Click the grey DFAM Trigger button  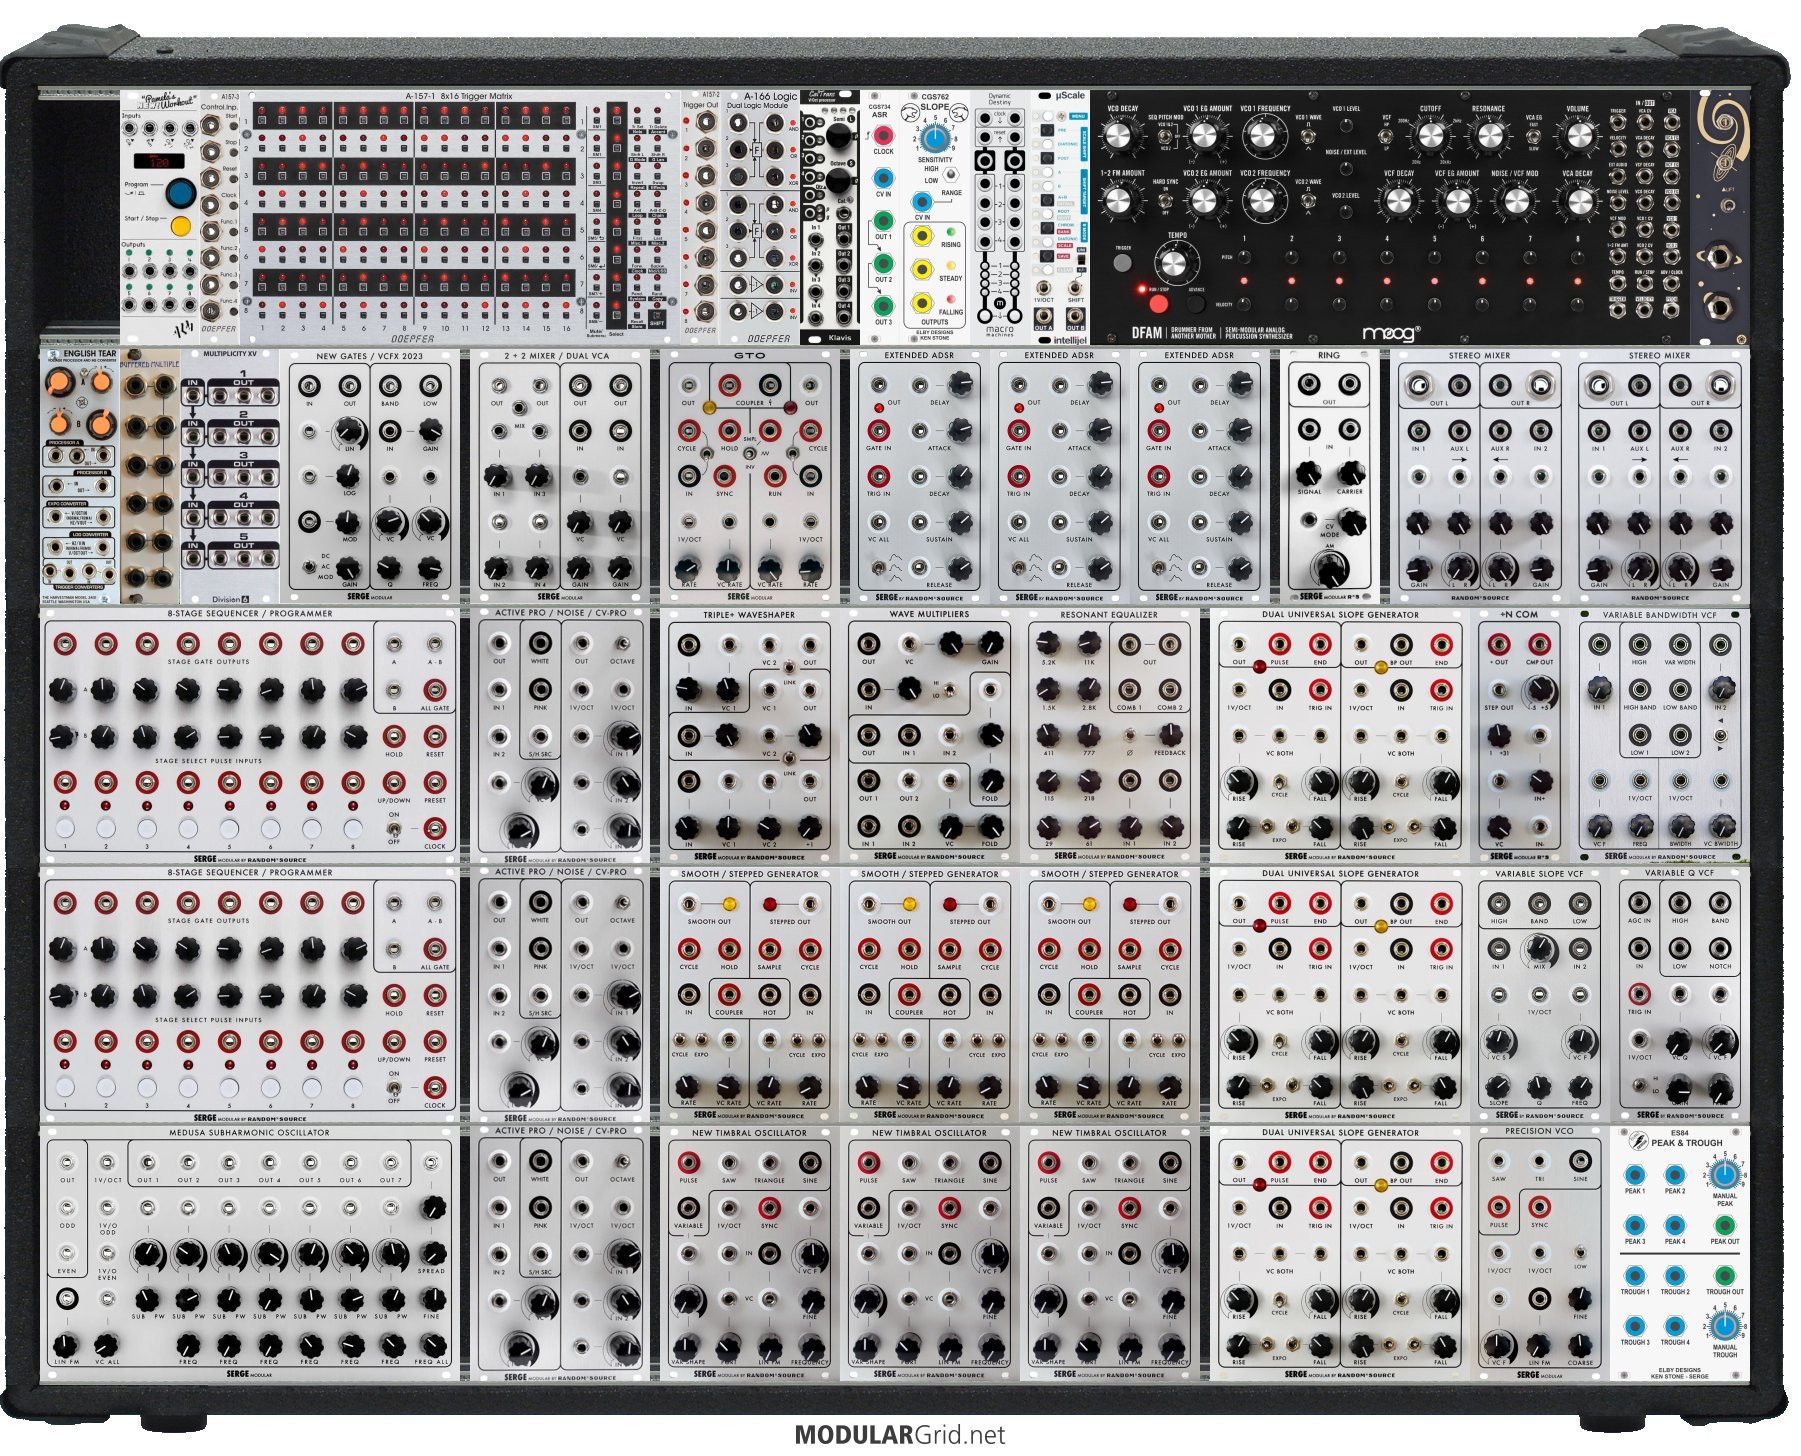pos(1123,263)
